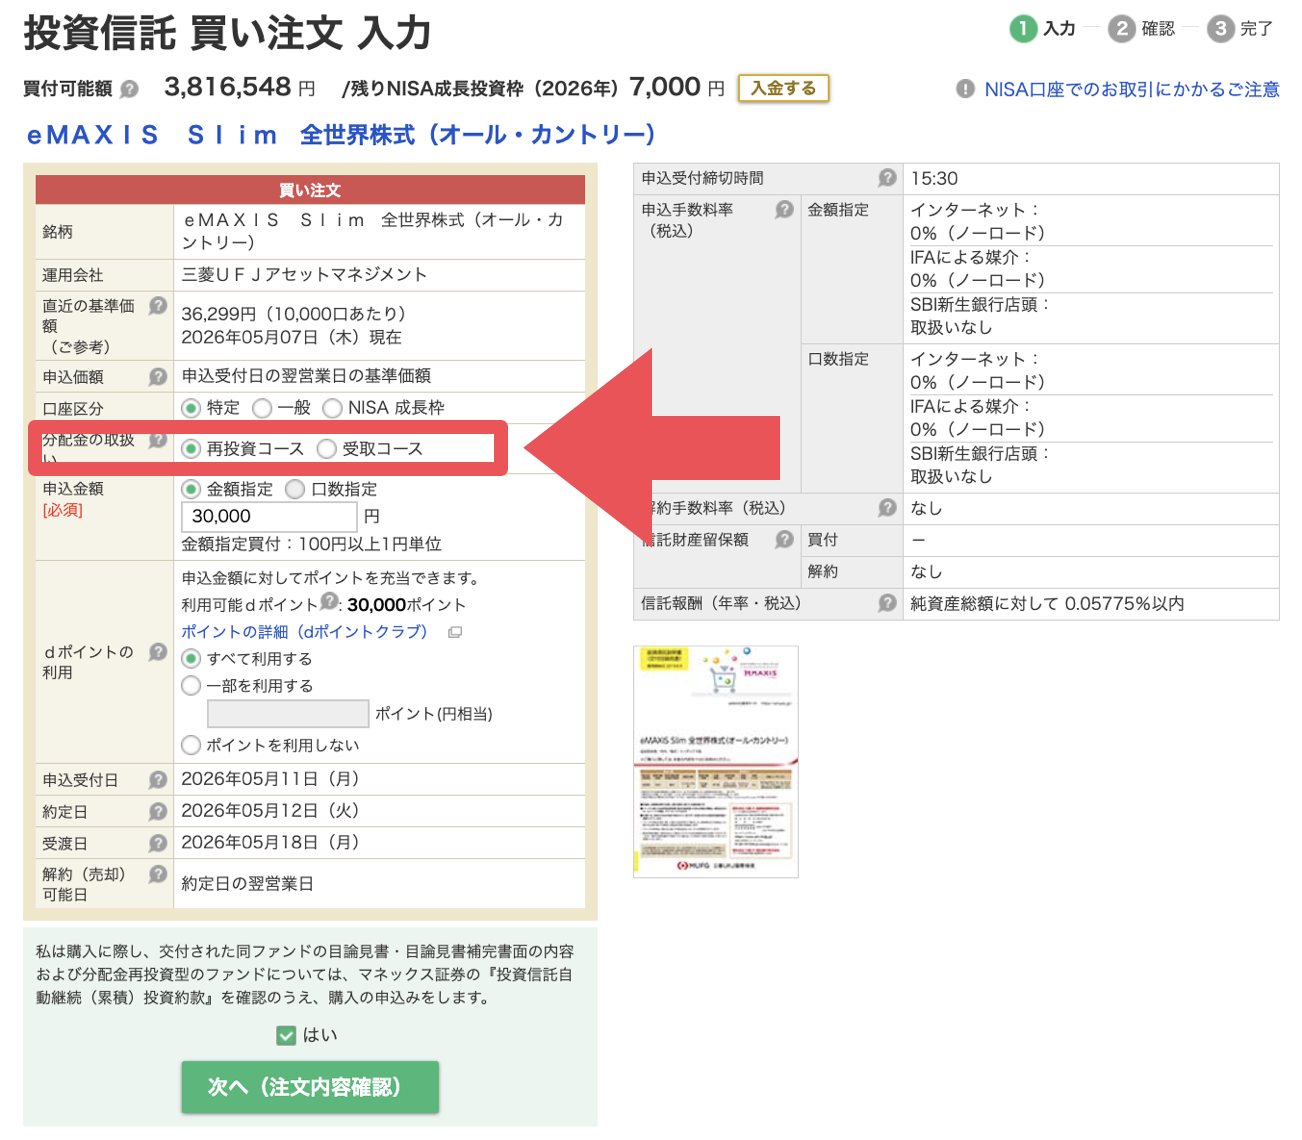Viewport: 1302px width, 1140px height.
Task: Click the 入金する button
Action: (784, 88)
